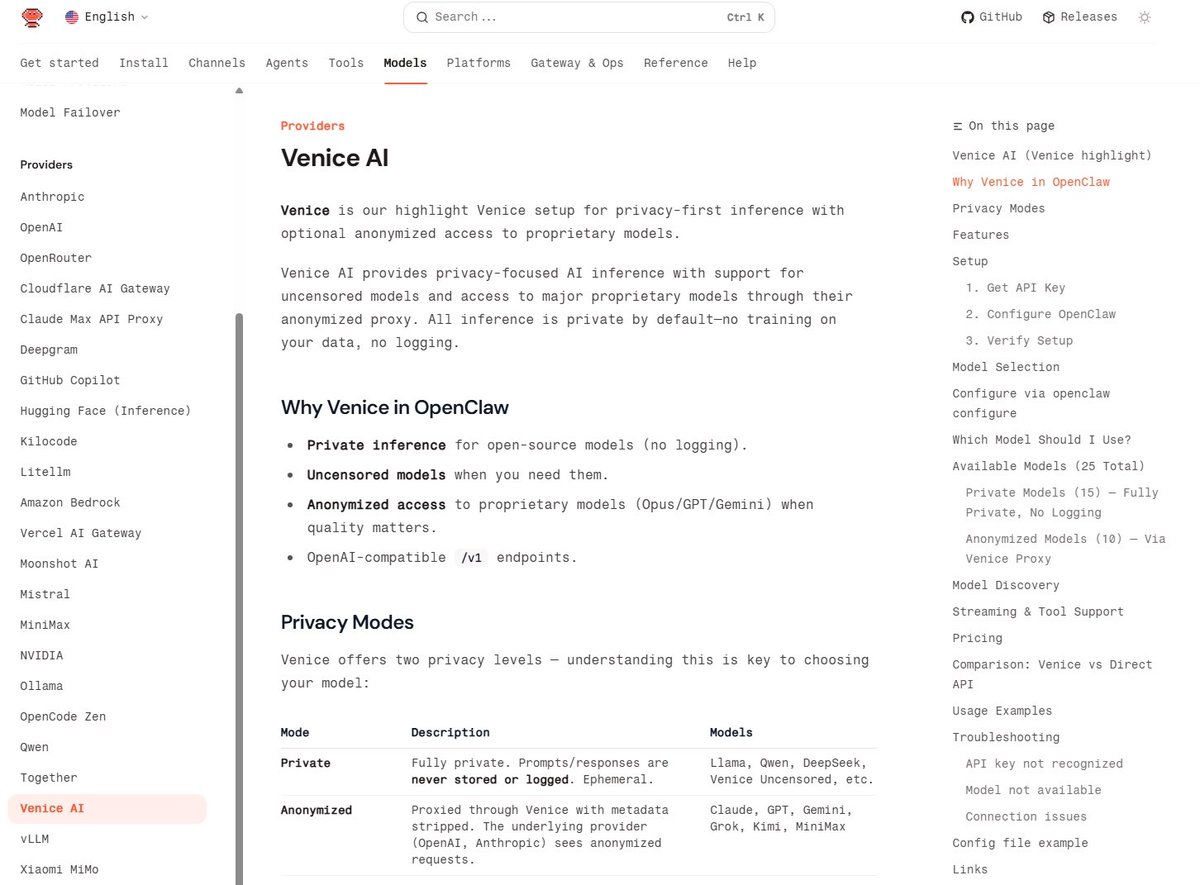Switch to the Get started tab
This screenshot has height=885, width=1200.
(59, 63)
